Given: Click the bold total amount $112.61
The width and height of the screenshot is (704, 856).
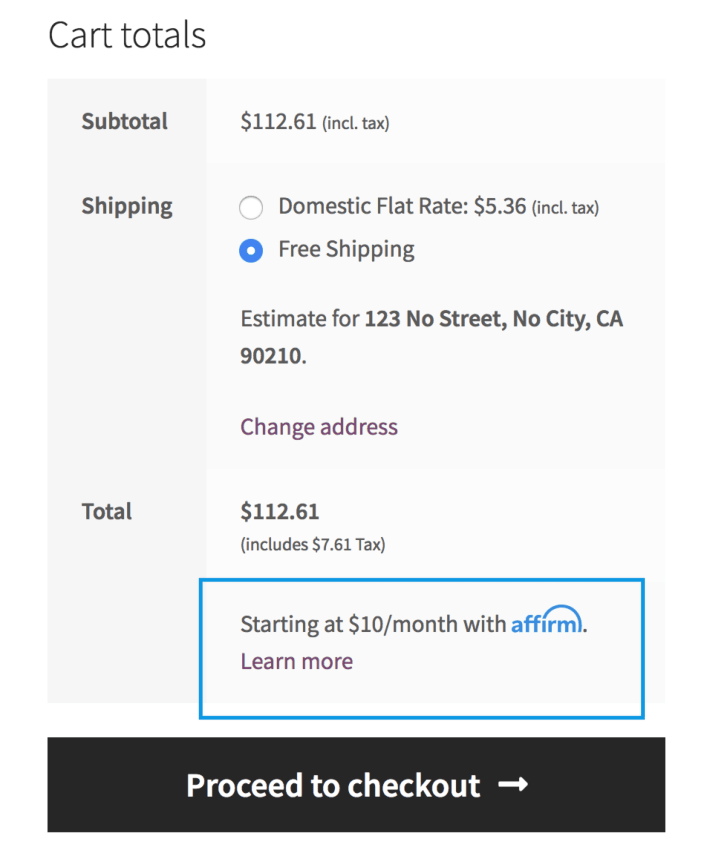Looking at the screenshot, I should click(x=280, y=512).
